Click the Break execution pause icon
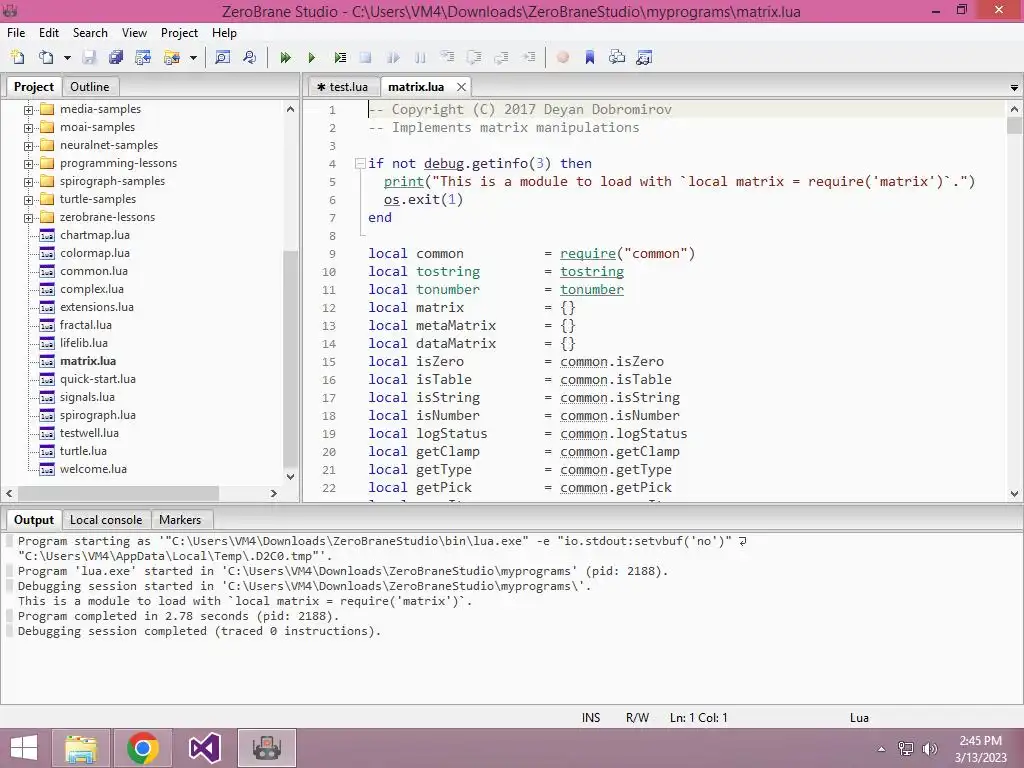Screen dimensions: 1024x768 pyautogui.click(x=420, y=57)
